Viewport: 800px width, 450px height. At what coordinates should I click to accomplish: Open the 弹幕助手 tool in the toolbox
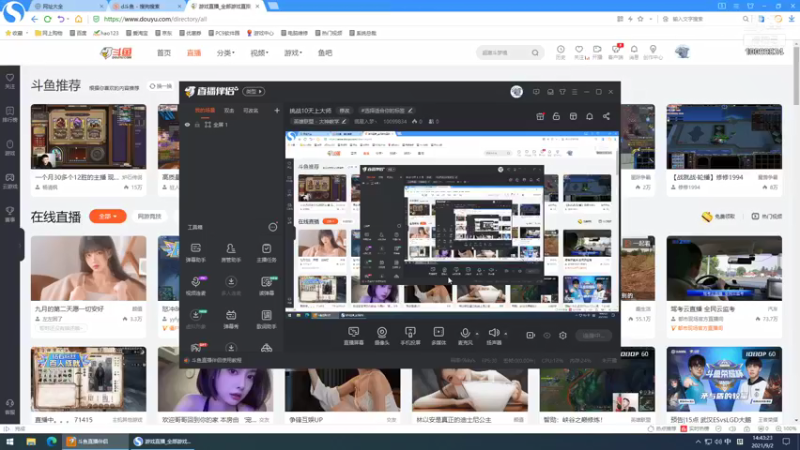195,252
